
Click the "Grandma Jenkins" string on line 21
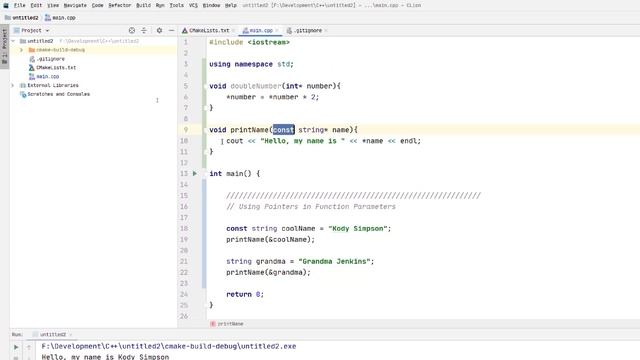[x=334, y=261]
